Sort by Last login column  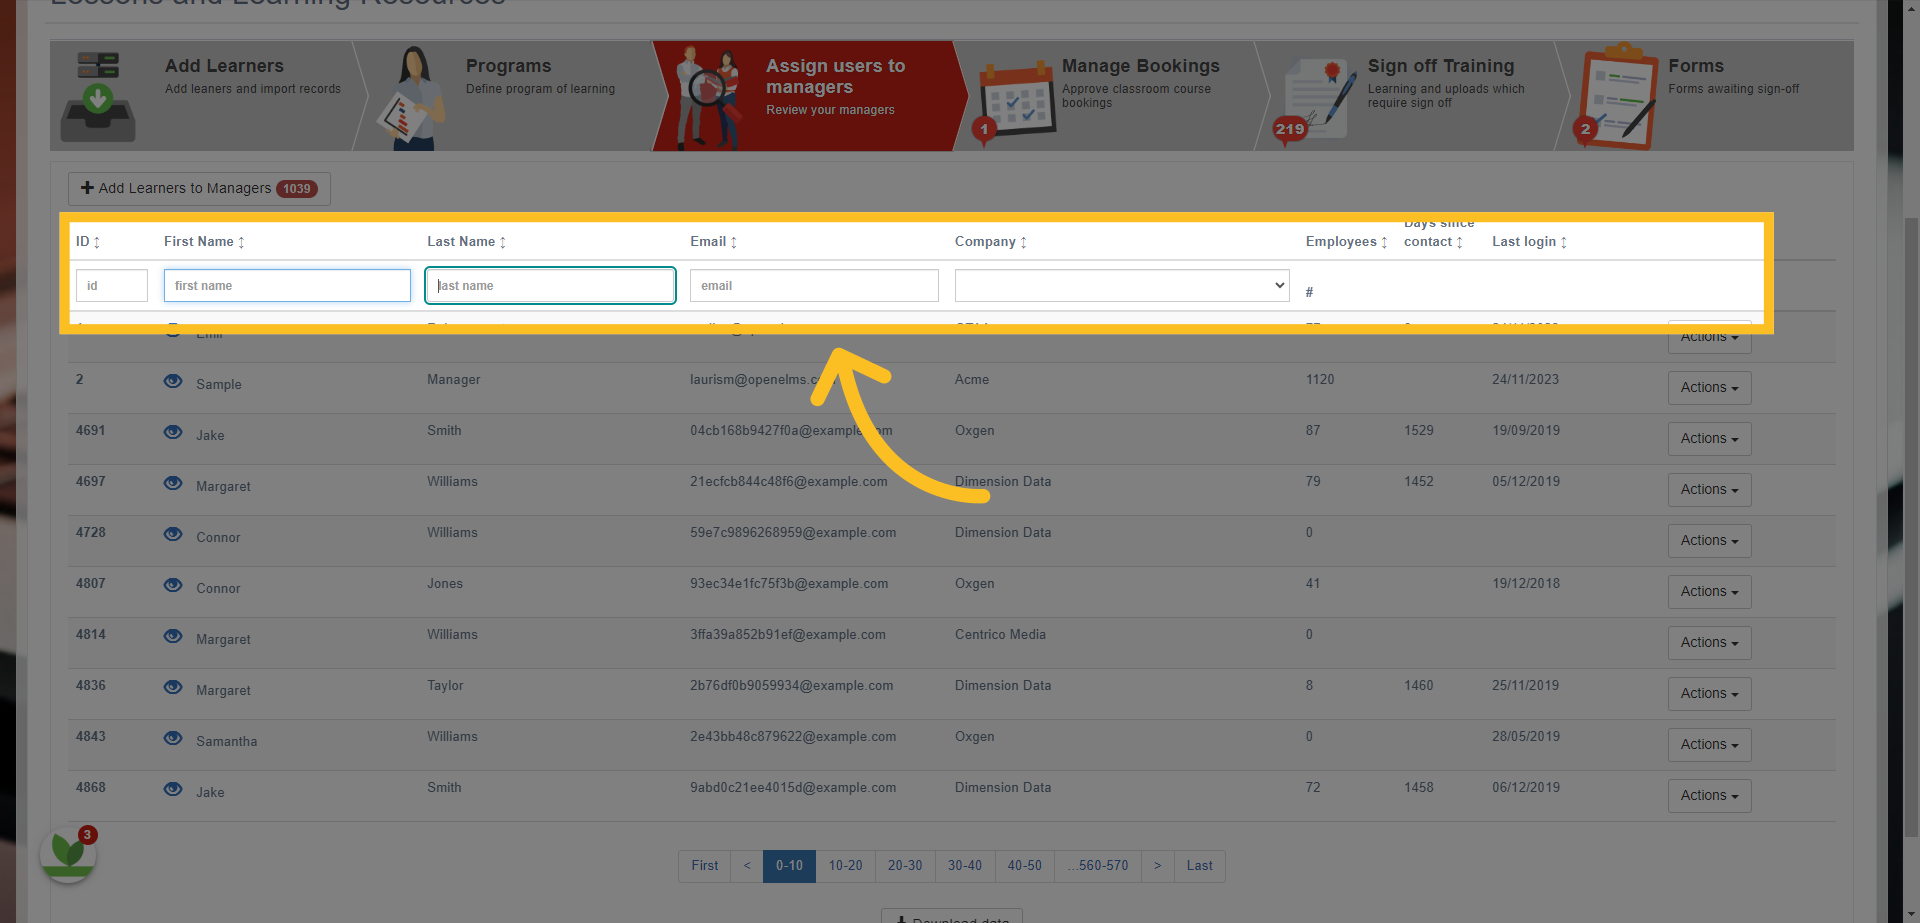1529,242
